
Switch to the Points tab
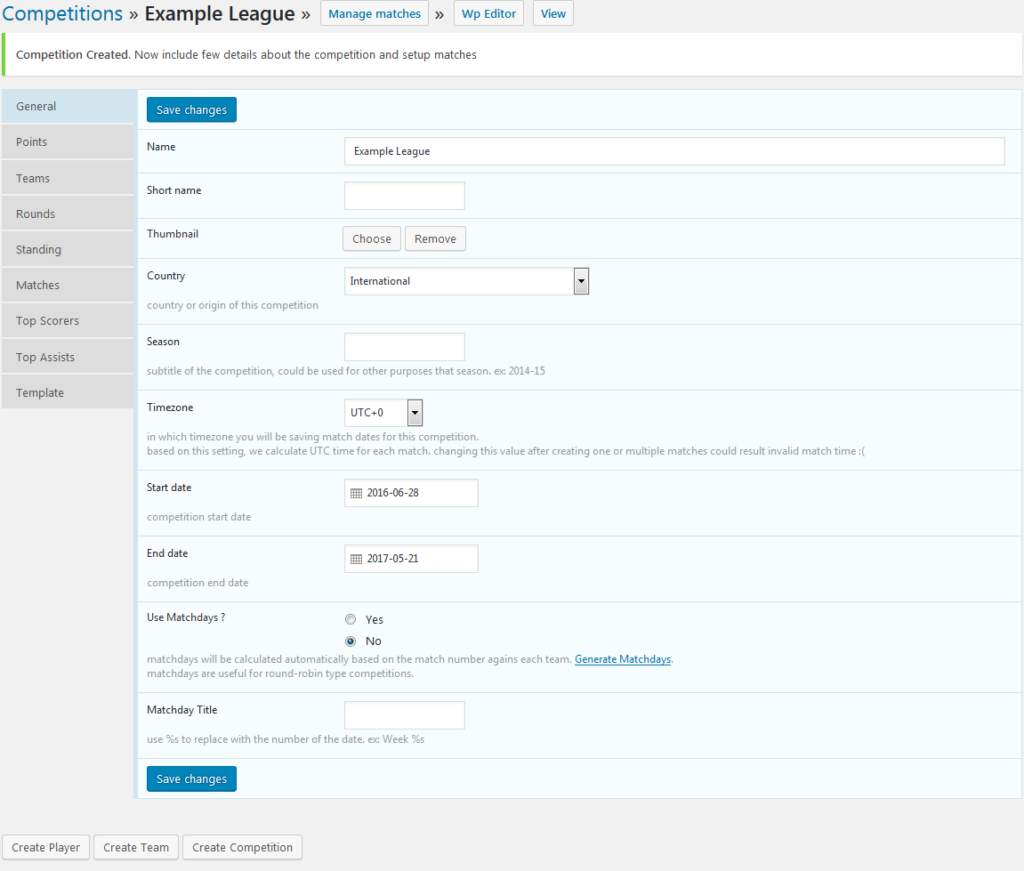pos(67,142)
